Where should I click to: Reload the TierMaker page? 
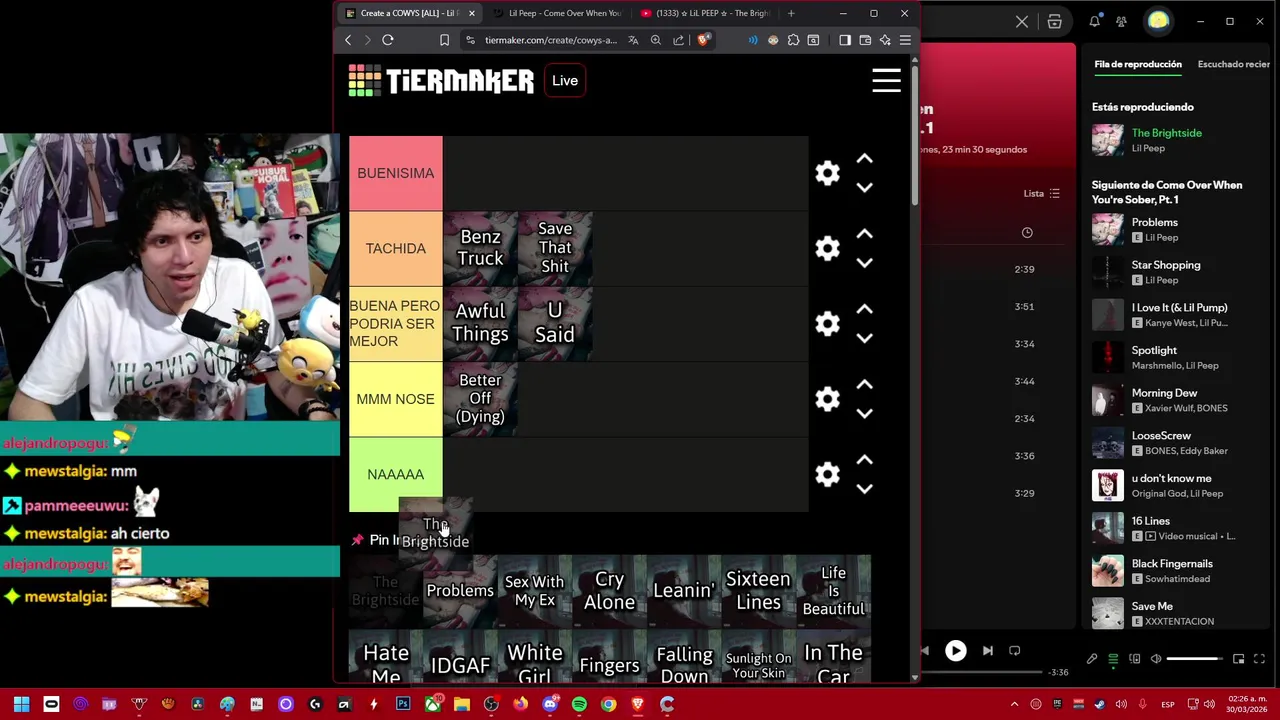pyautogui.click(x=388, y=40)
